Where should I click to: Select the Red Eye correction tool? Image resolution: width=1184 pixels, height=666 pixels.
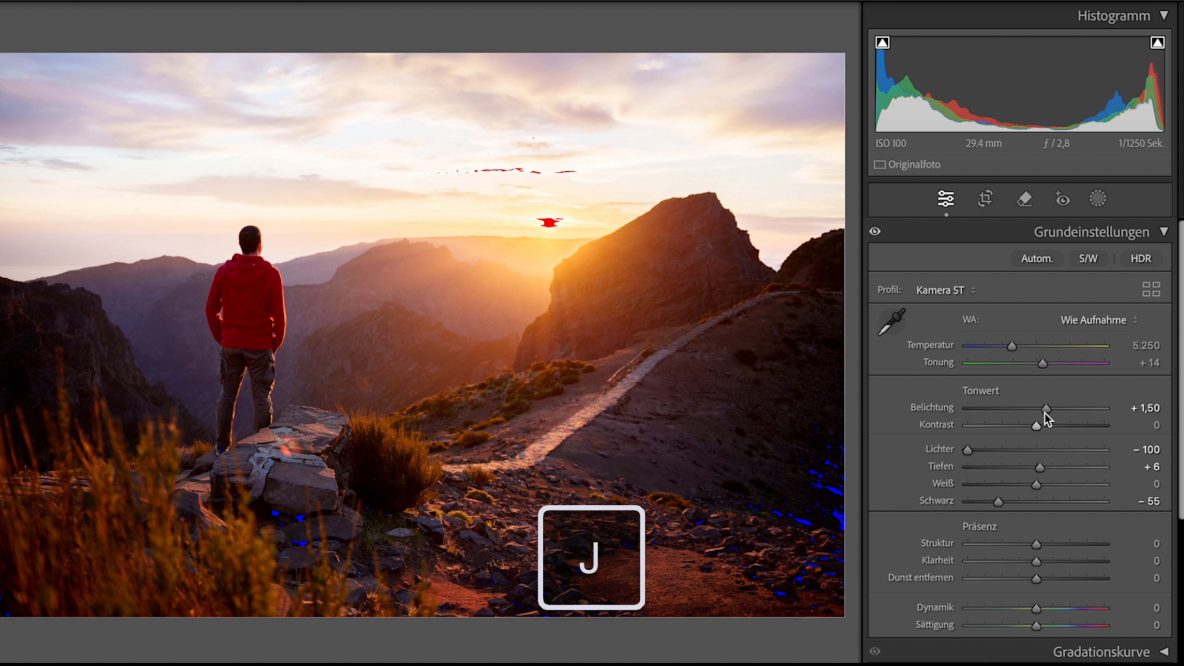pos(1062,199)
